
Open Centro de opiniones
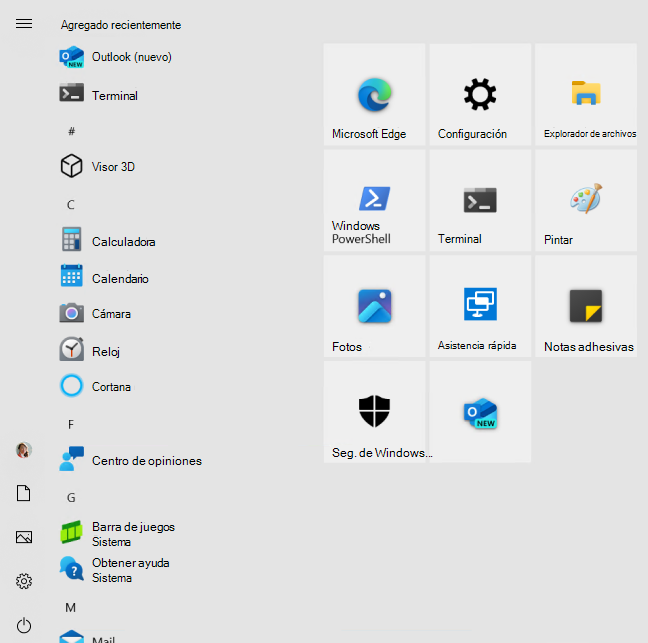132,460
